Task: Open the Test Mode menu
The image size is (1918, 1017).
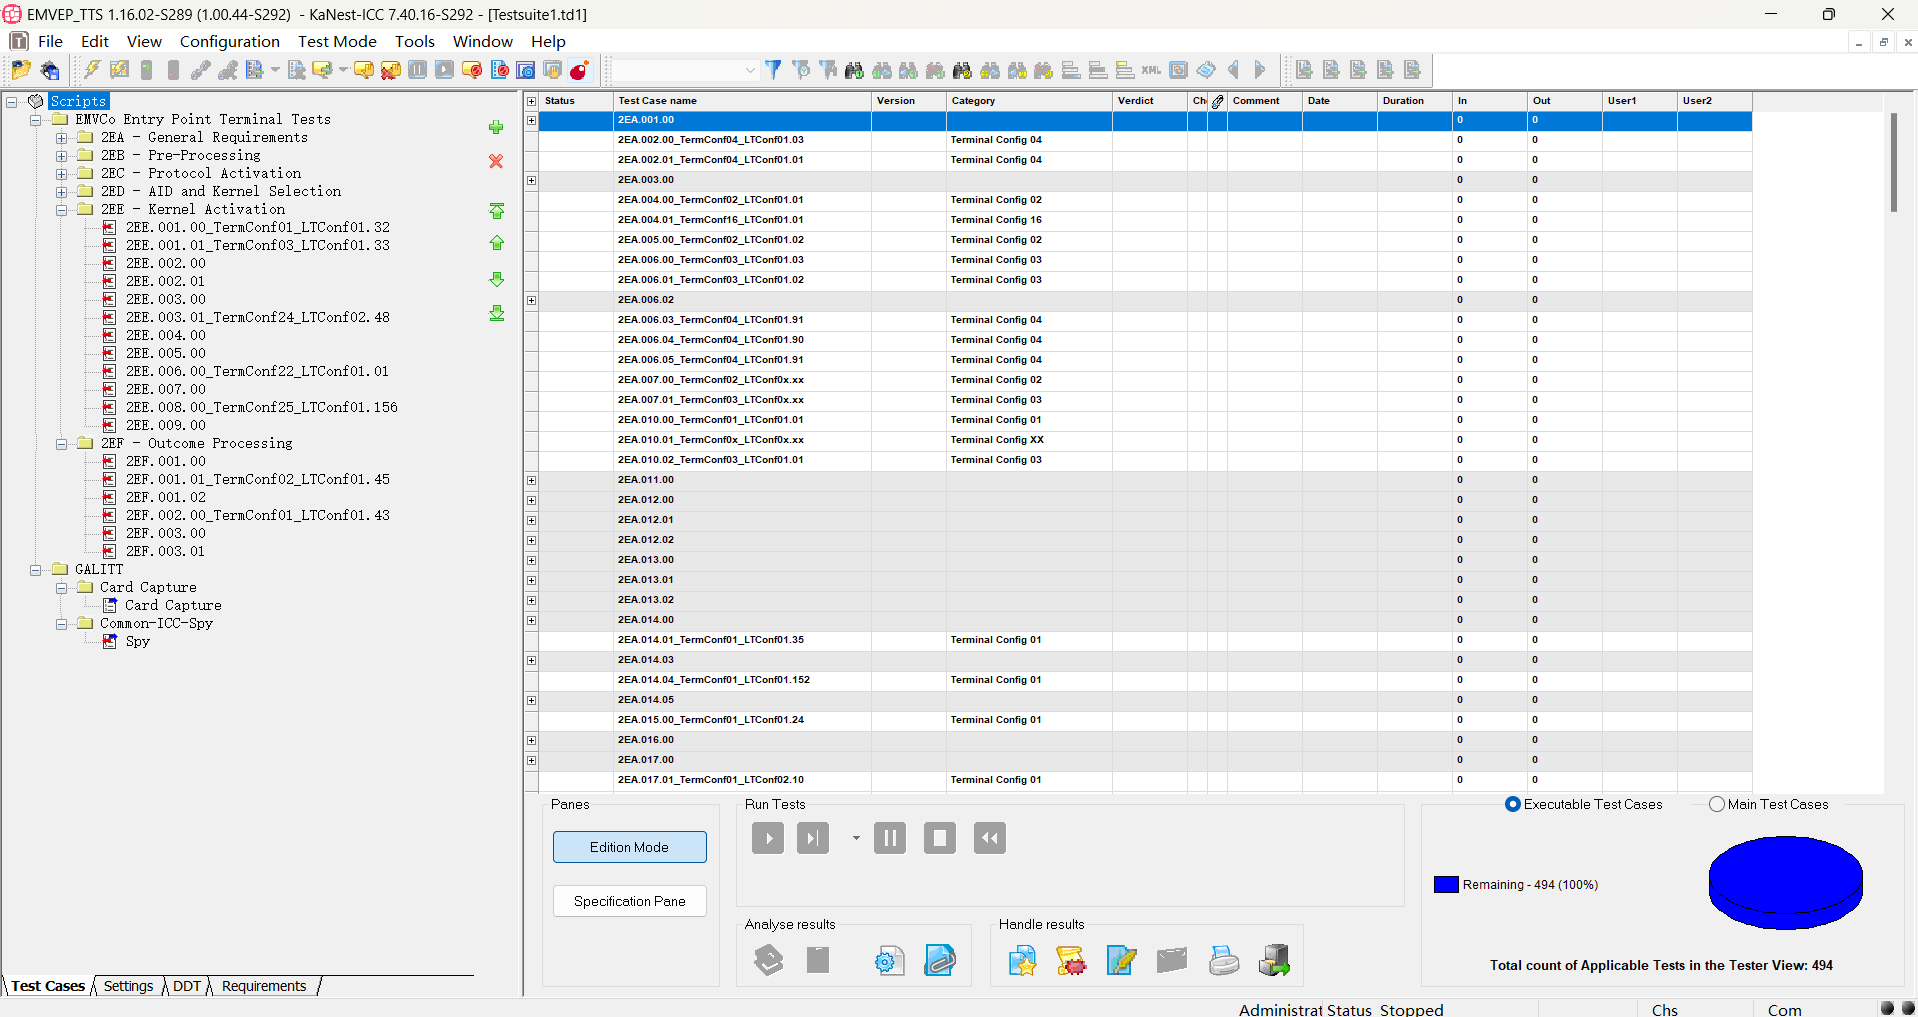Action: tap(337, 41)
